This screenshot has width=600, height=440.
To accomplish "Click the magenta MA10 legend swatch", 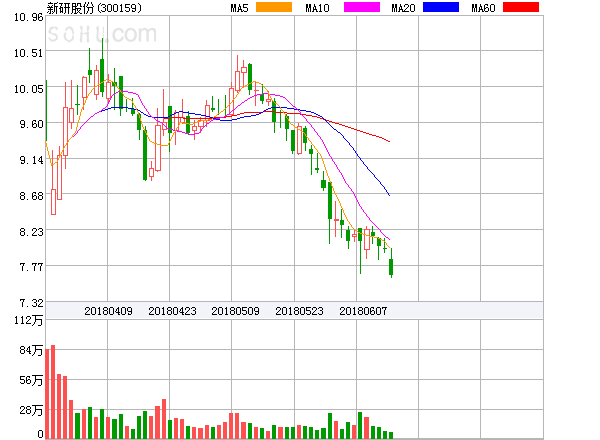I will (362, 7).
